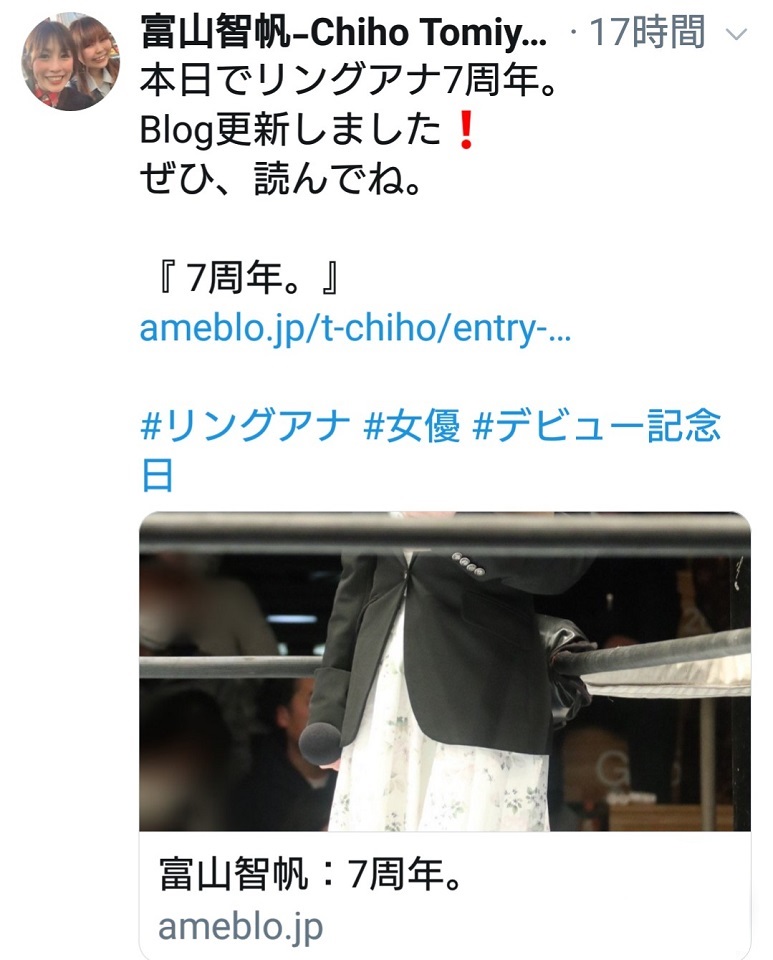Image resolution: width=773 pixels, height=960 pixels.
Task: Click the wrapped 日 of the last hashtag
Action: (x=157, y=476)
